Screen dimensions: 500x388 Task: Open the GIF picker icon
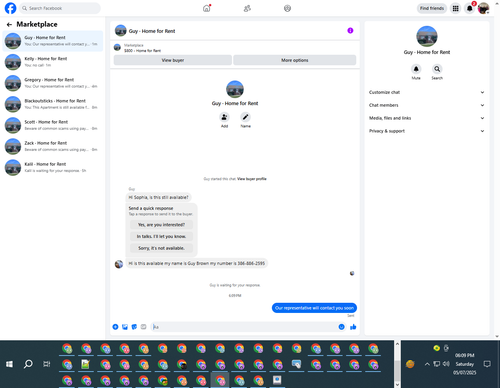click(x=143, y=327)
